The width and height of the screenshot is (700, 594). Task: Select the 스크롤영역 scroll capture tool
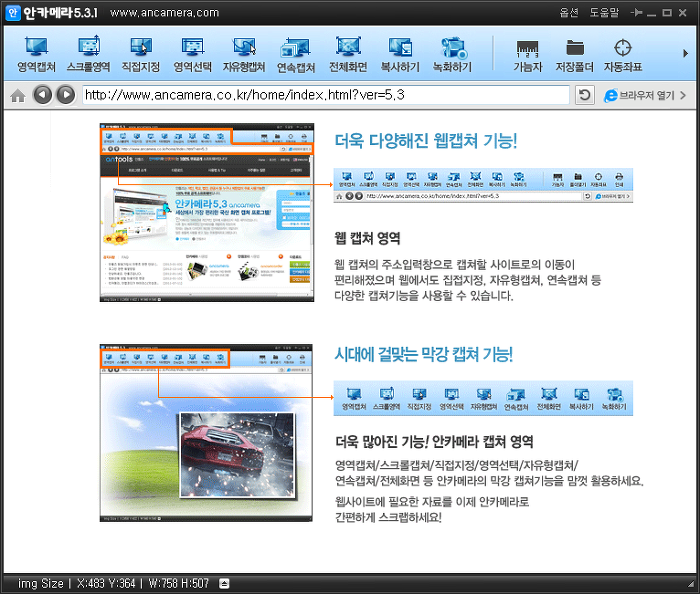(88, 54)
